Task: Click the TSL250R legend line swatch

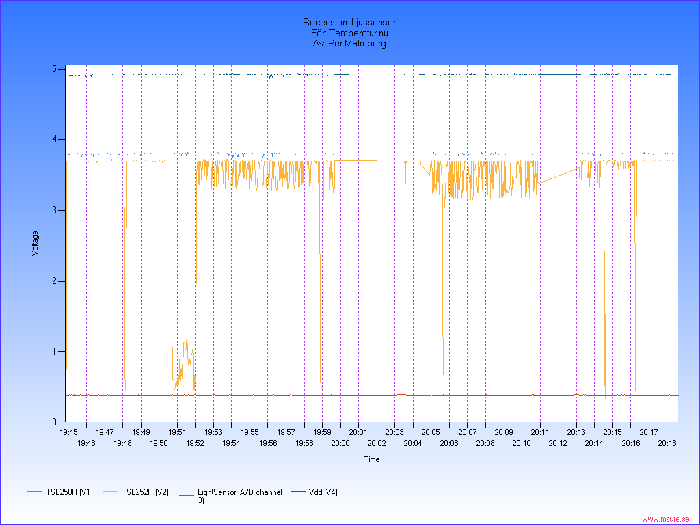Action: tap(37, 492)
